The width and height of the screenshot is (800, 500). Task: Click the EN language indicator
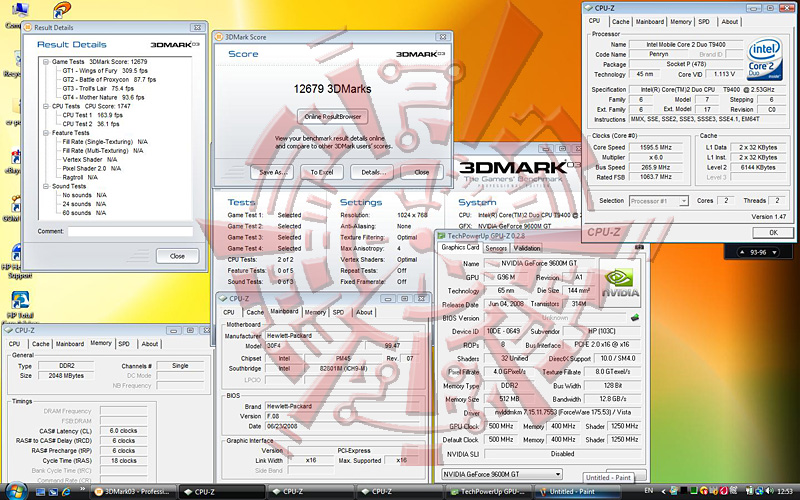pyautogui.click(x=648, y=491)
